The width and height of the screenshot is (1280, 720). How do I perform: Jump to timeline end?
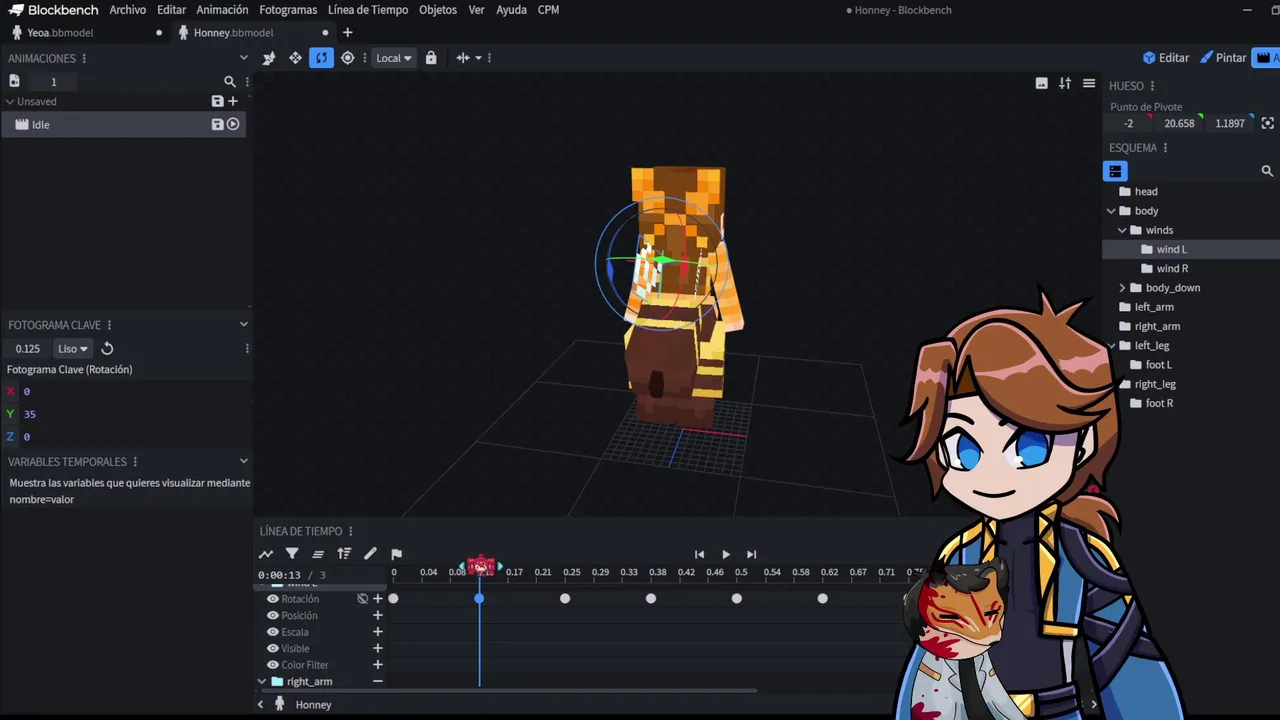pos(751,554)
